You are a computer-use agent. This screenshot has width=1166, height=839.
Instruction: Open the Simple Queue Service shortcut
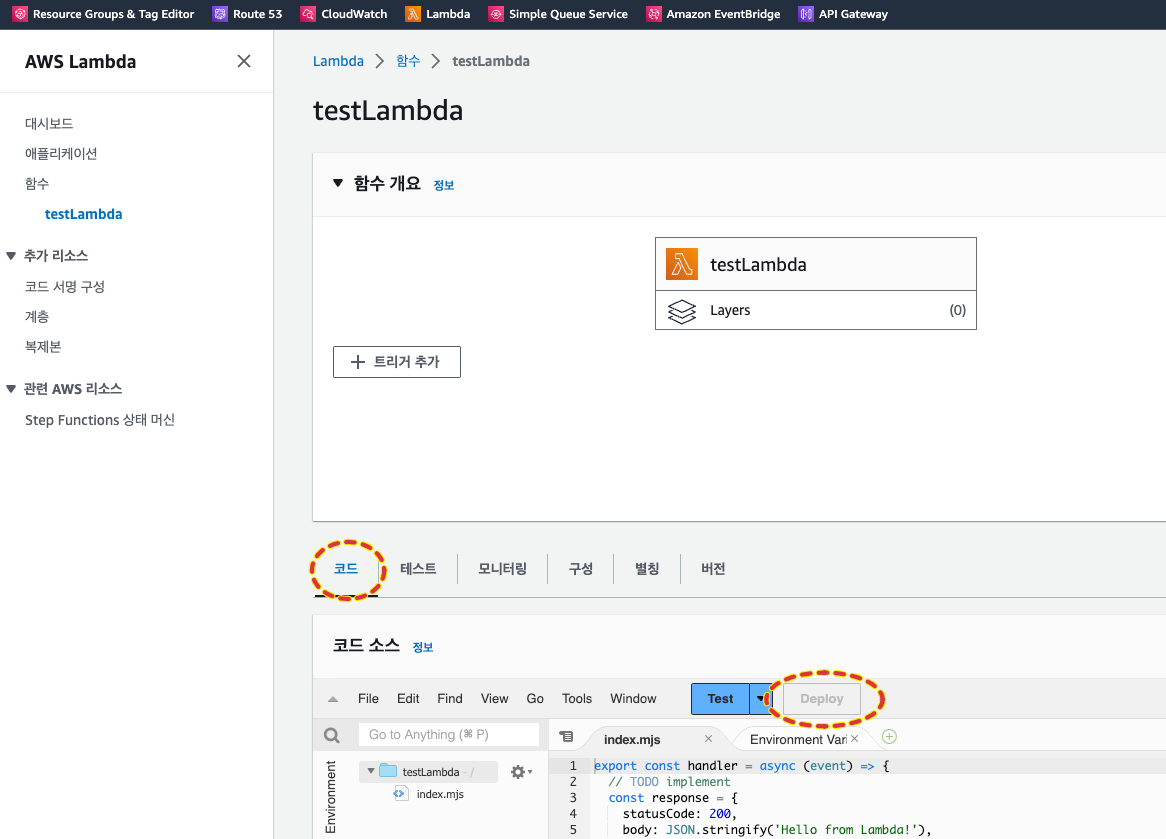click(x=558, y=14)
